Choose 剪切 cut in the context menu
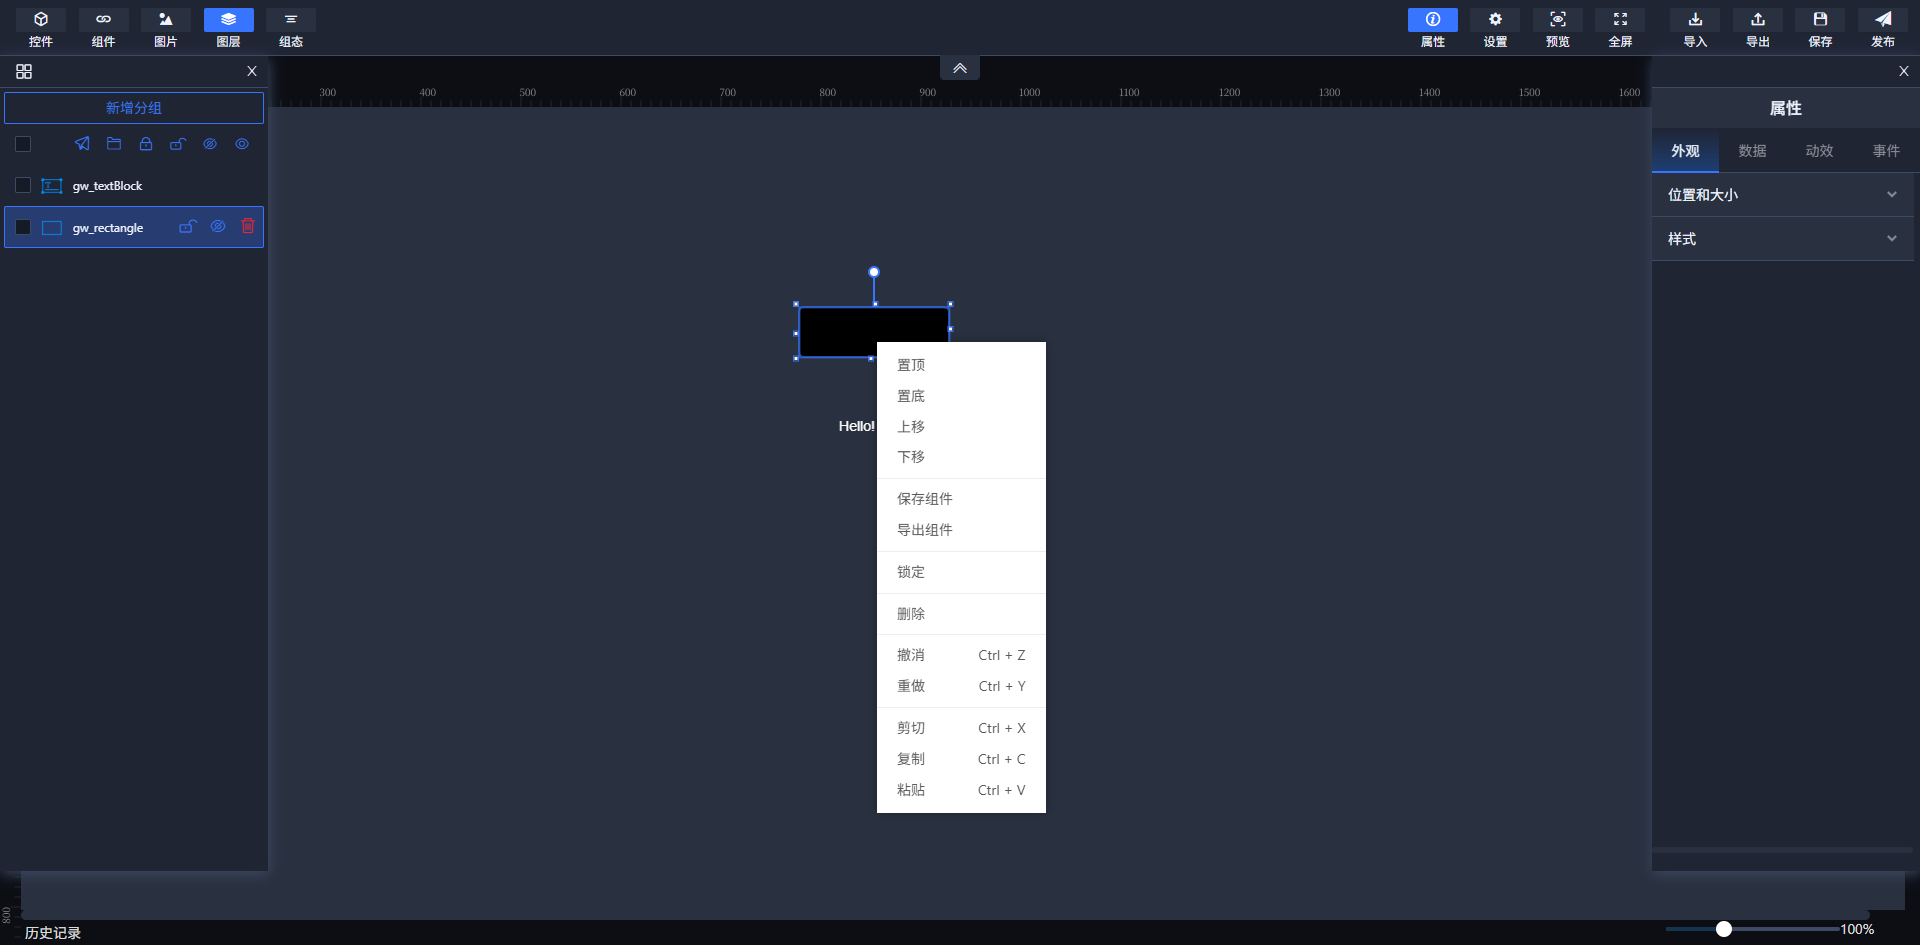The width and height of the screenshot is (1920, 945). pos(961,728)
